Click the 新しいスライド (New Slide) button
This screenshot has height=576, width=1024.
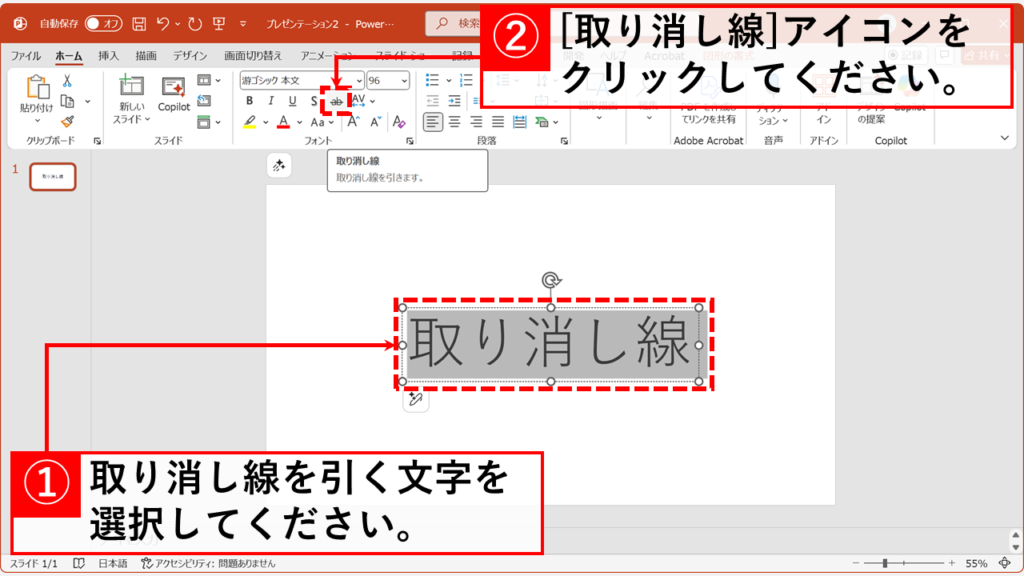pos(131,98)
